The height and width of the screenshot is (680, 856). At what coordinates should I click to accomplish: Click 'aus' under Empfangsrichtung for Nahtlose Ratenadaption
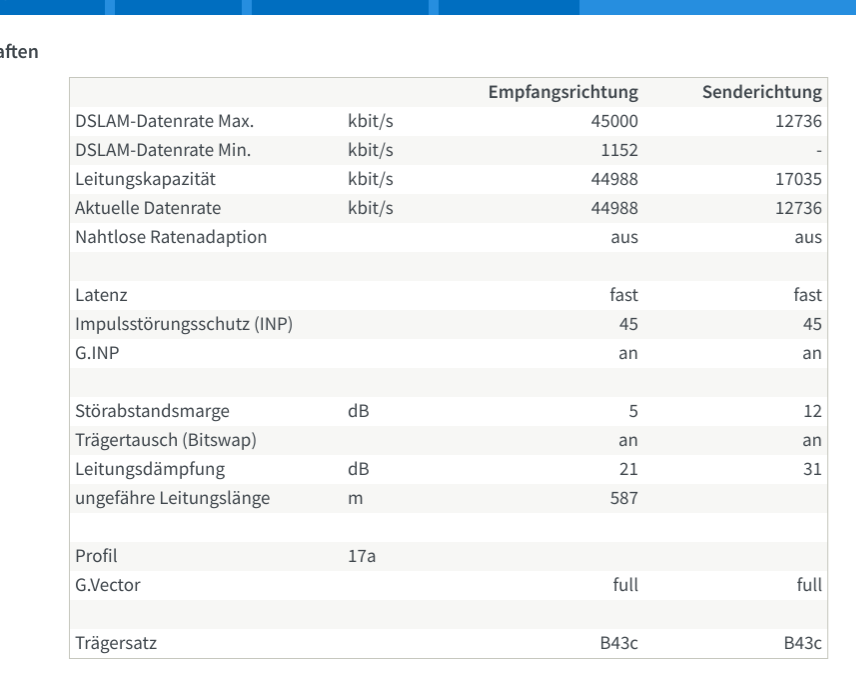coord(624,238)
